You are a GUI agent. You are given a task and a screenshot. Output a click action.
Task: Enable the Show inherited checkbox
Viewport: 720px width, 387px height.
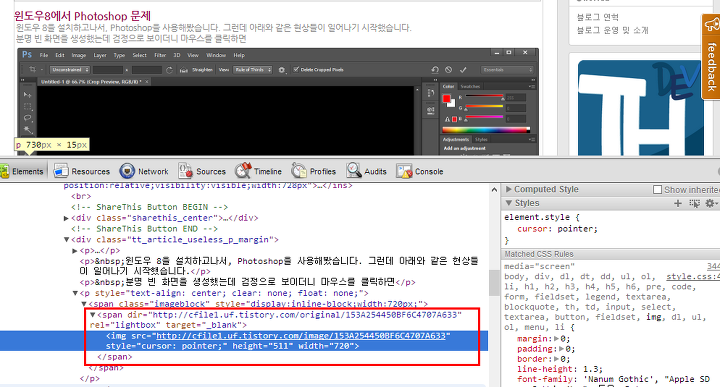pyautogui.click(x=658, y=190)
